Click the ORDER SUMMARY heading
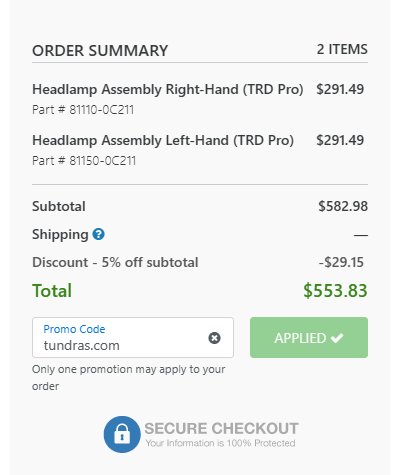Screen dimensions: 394x475 (x=100, y=51)
